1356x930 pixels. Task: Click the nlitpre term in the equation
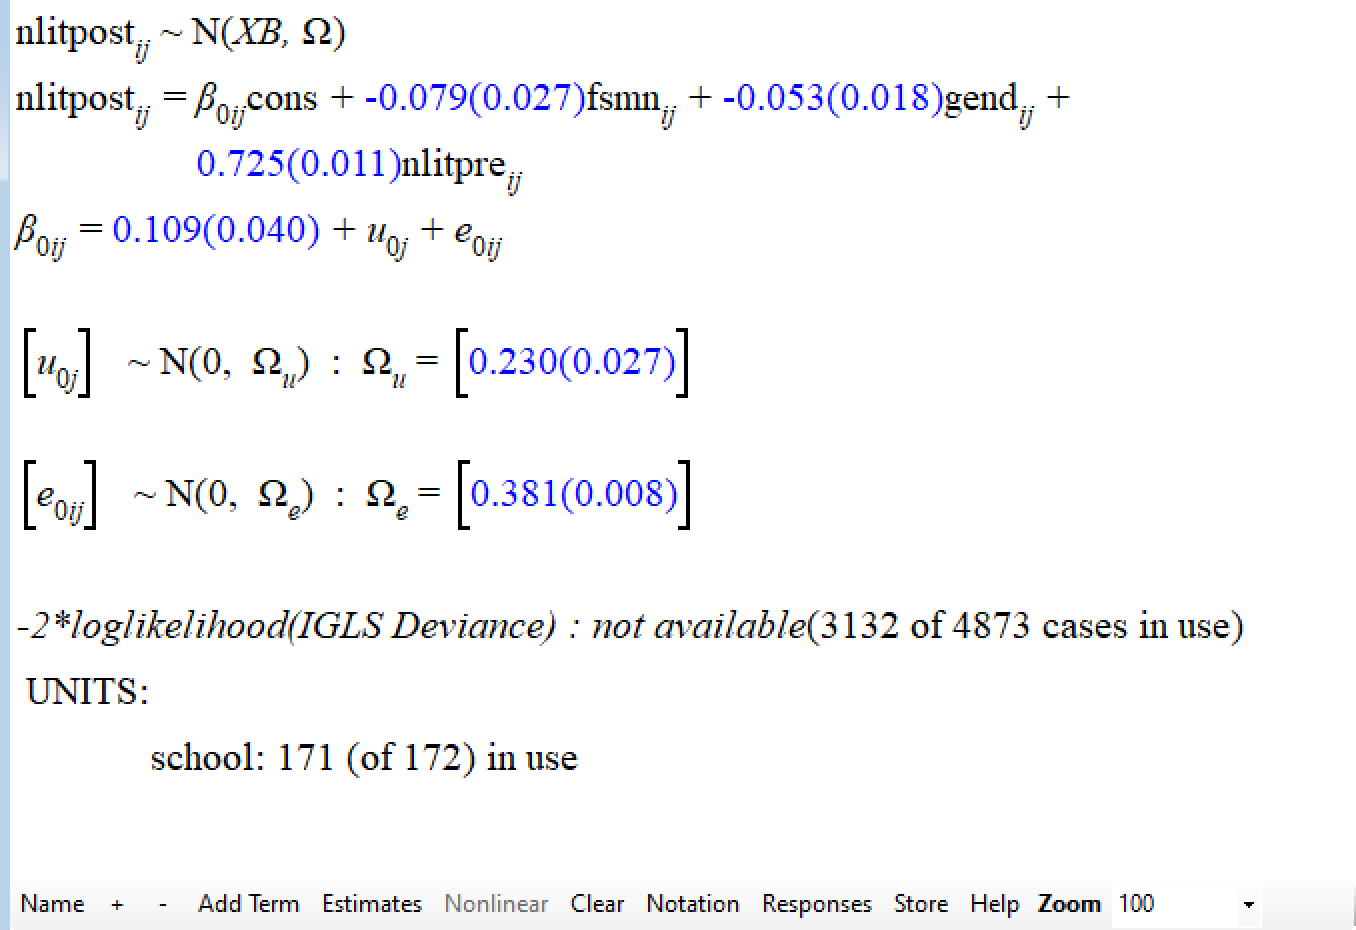(x=453, y=164)
